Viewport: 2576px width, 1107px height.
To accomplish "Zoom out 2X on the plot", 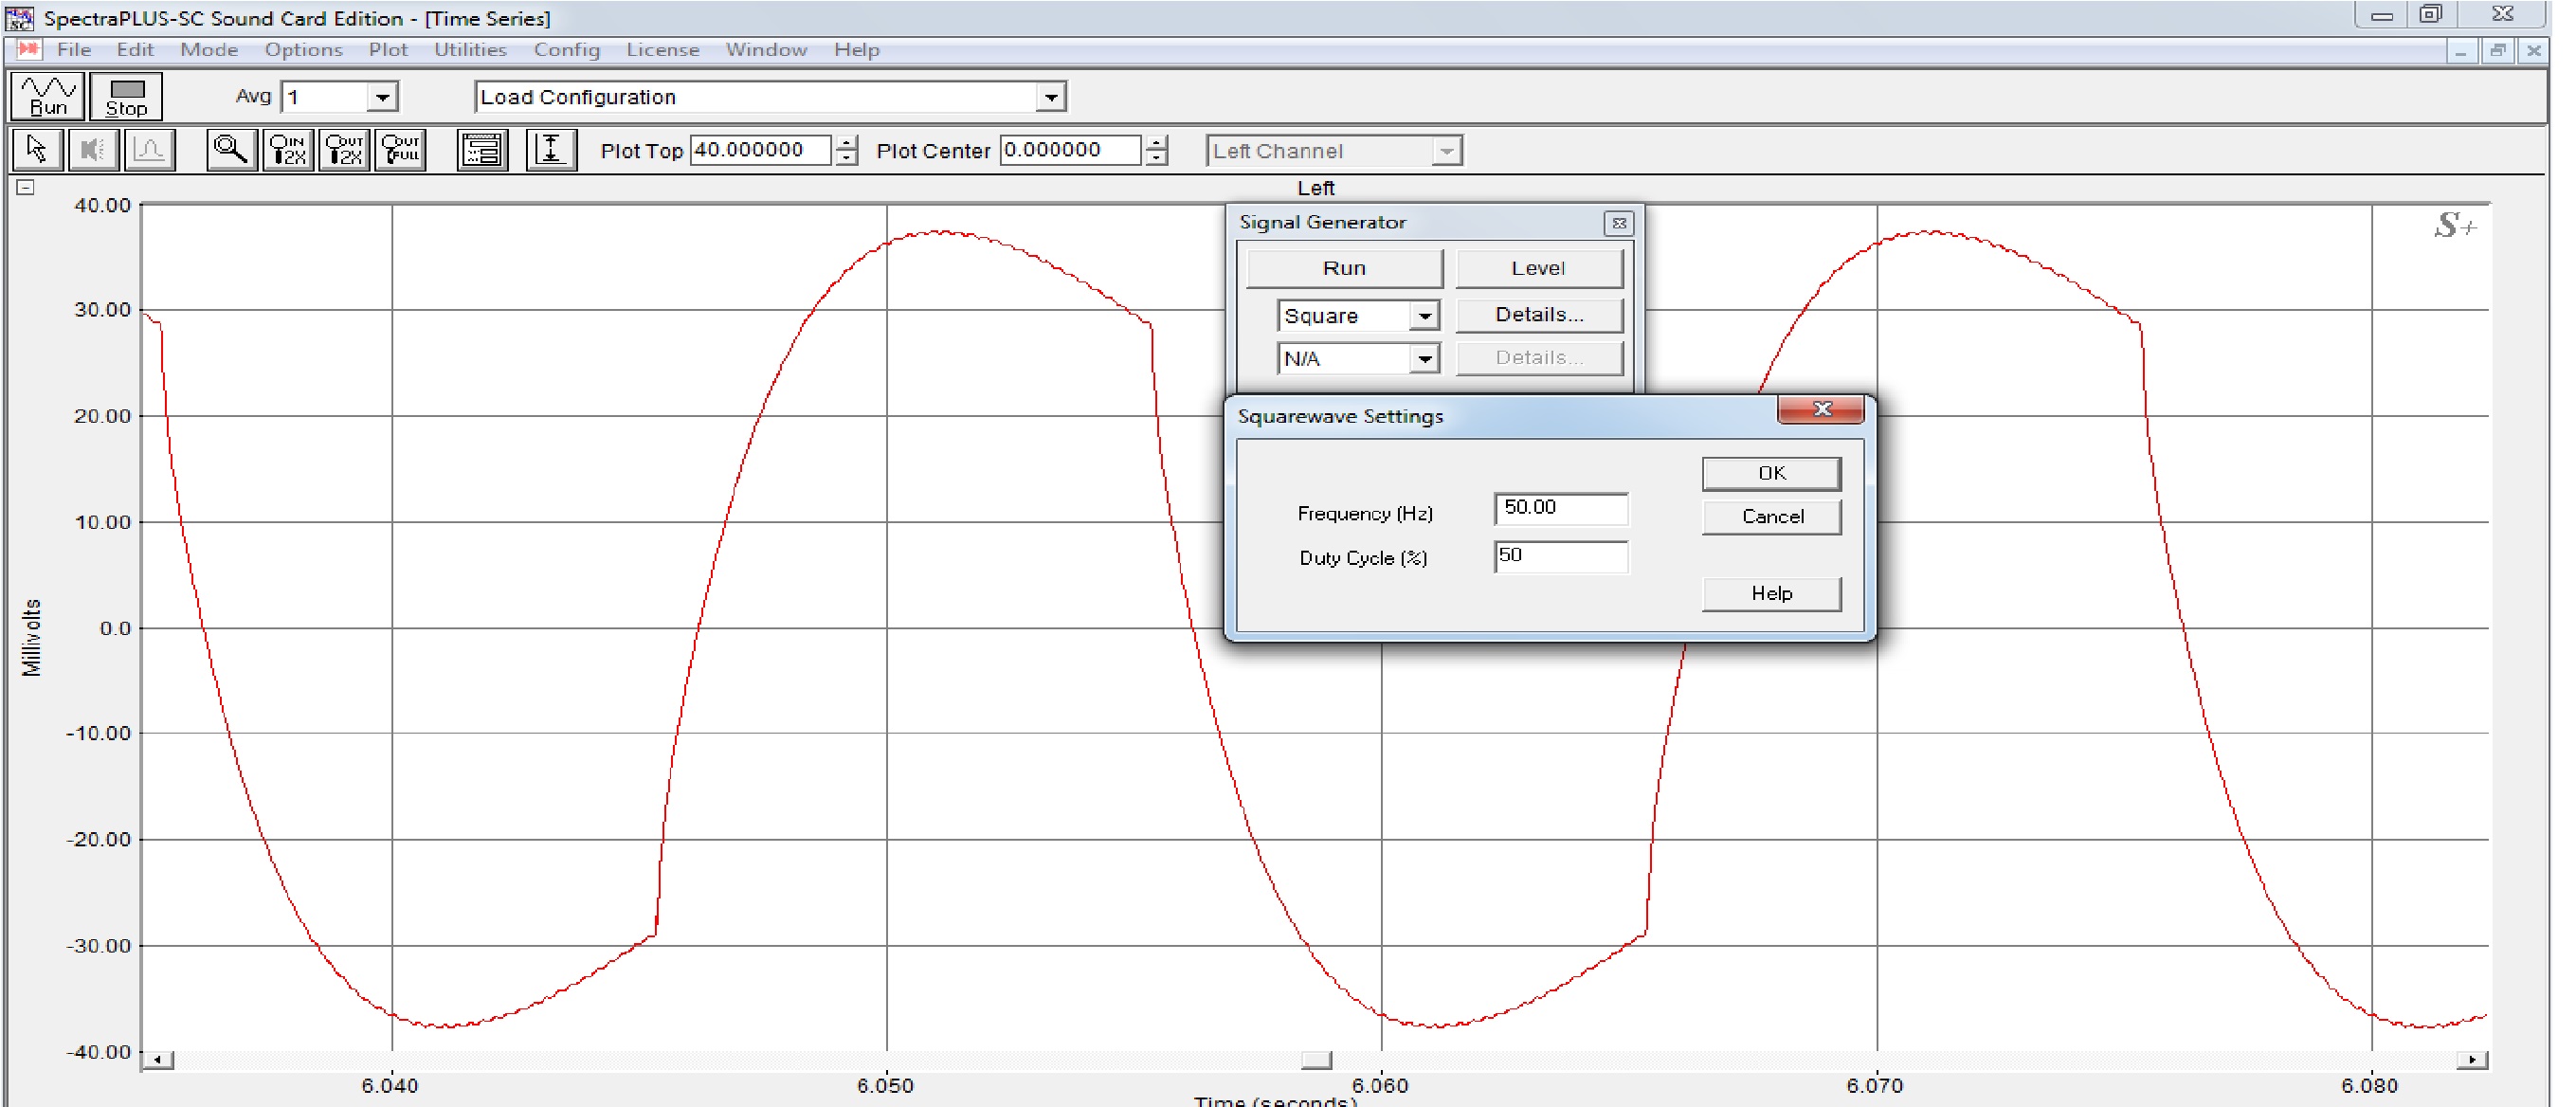I will click(344, 150).
